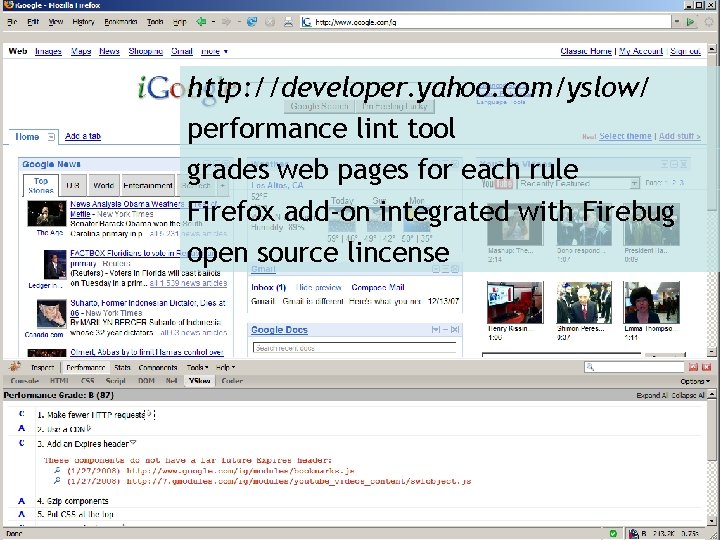The height and width of the screenshot is (540, 720).
Task: Minimize the Google Docs gadget
Action: click(x=445, y=329)
